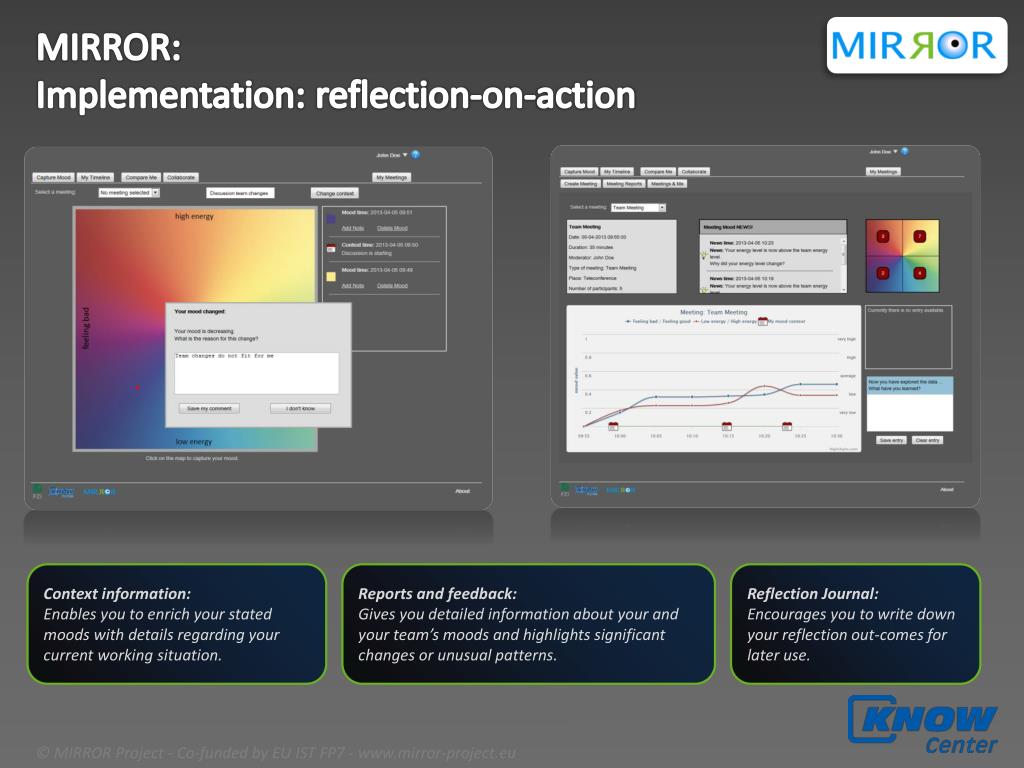Select Compare Me tab in left screenshot
The image size is (1024, 768).
tap(141, 178)
